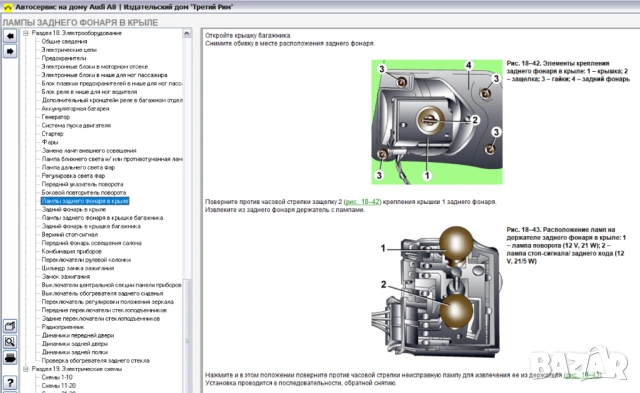
Task: Open Задний фонарь в крыле
Action: (73, 209)
